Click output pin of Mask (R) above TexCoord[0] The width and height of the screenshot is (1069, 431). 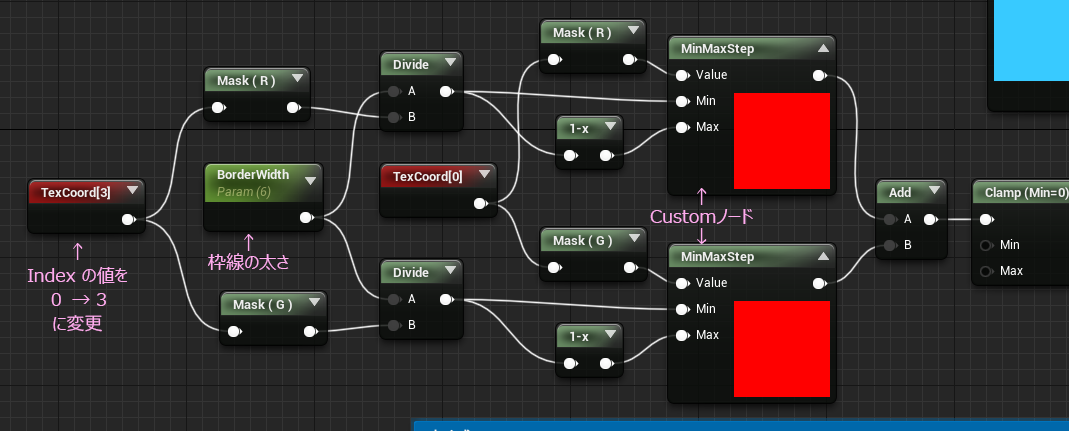(629, 60)
